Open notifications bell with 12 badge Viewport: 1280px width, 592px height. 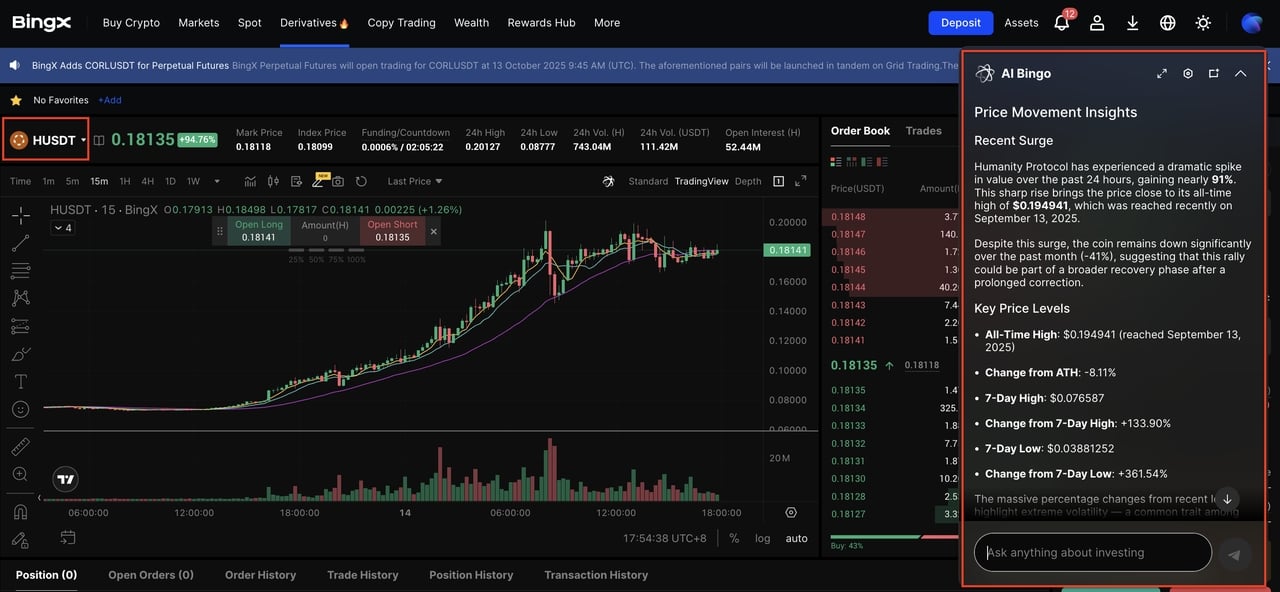tap(1062, 22)
